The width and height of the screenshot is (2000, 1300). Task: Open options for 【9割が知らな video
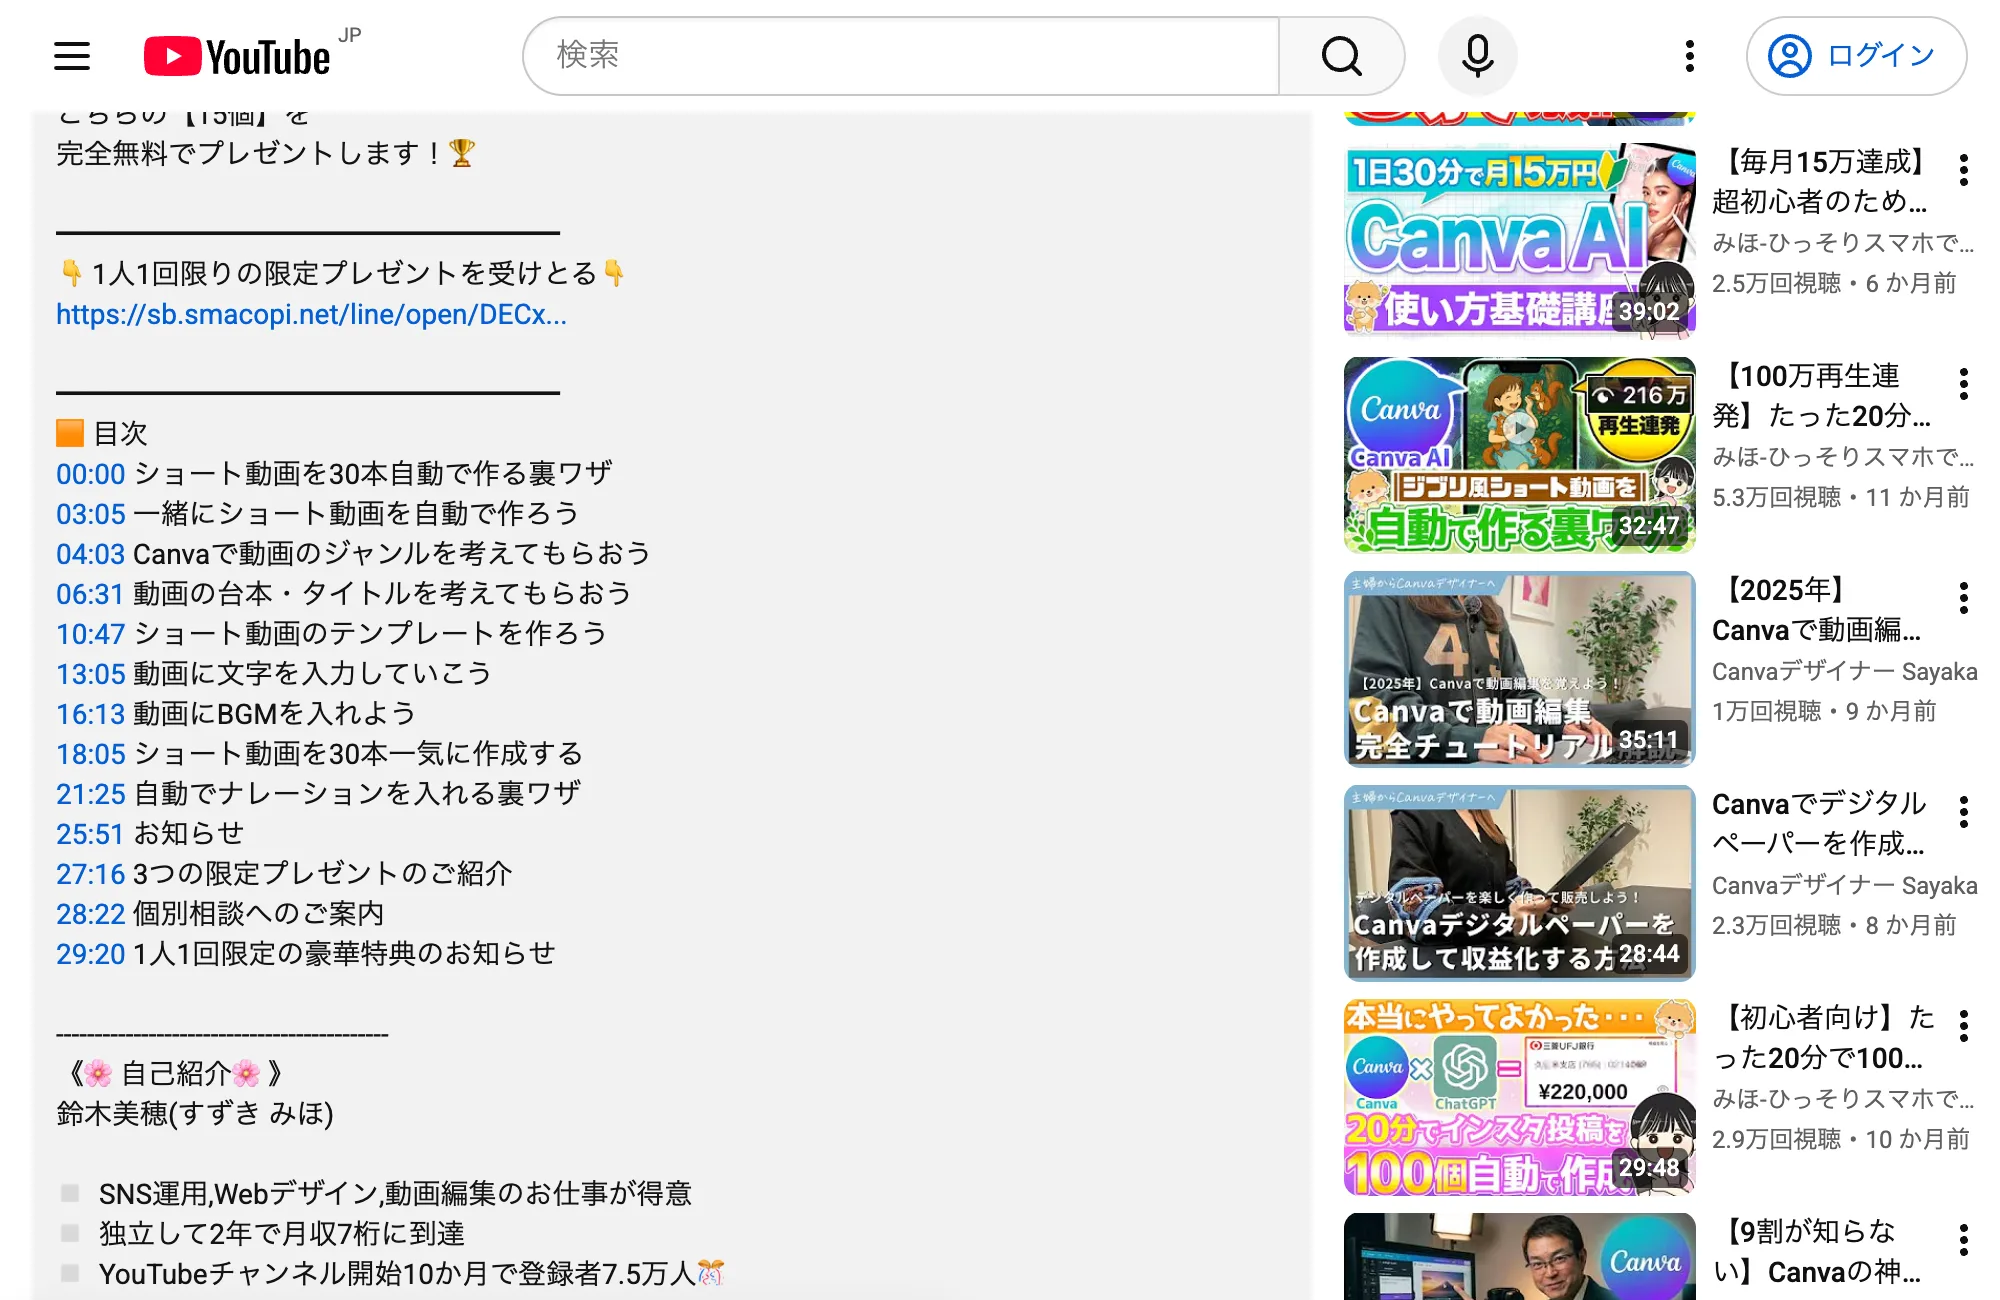(1964, 1240)
